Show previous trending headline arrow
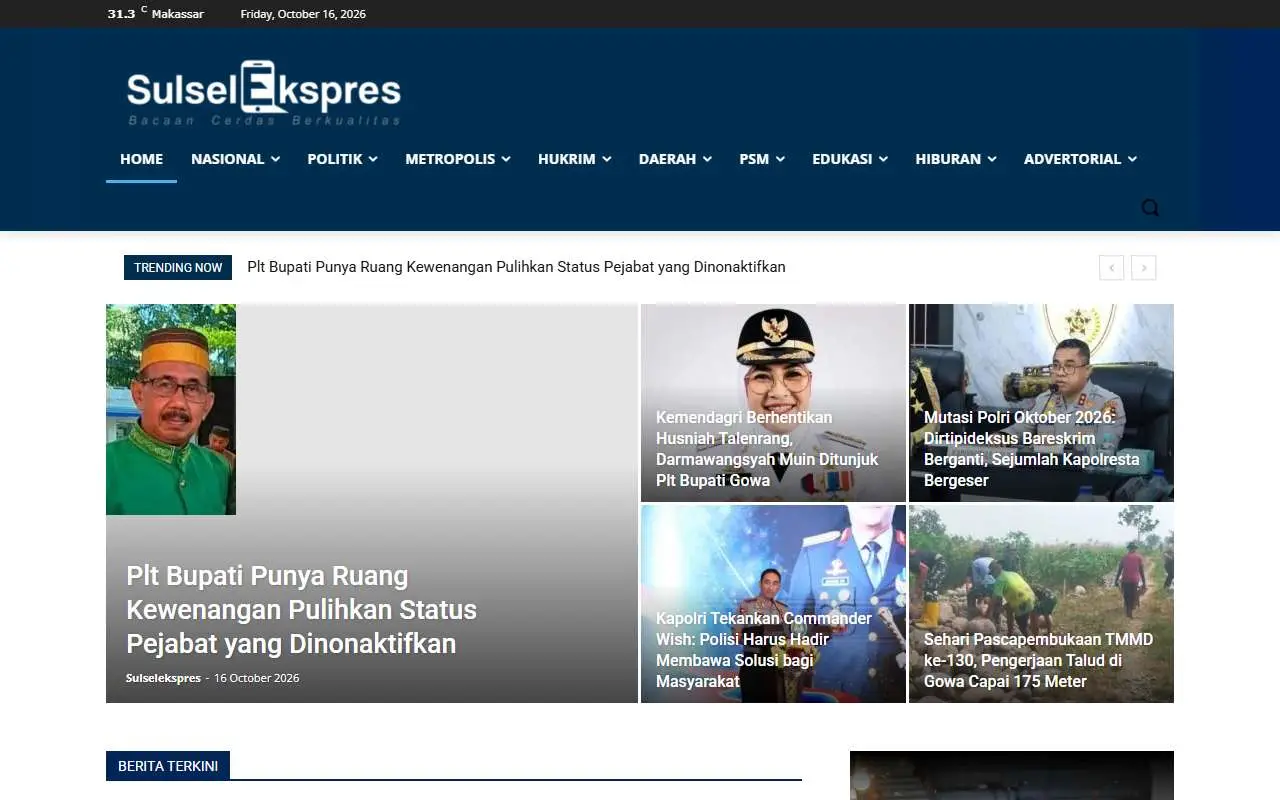Image resolution: width=1280 pixels, height=800 pixels. coord(1111,267)
